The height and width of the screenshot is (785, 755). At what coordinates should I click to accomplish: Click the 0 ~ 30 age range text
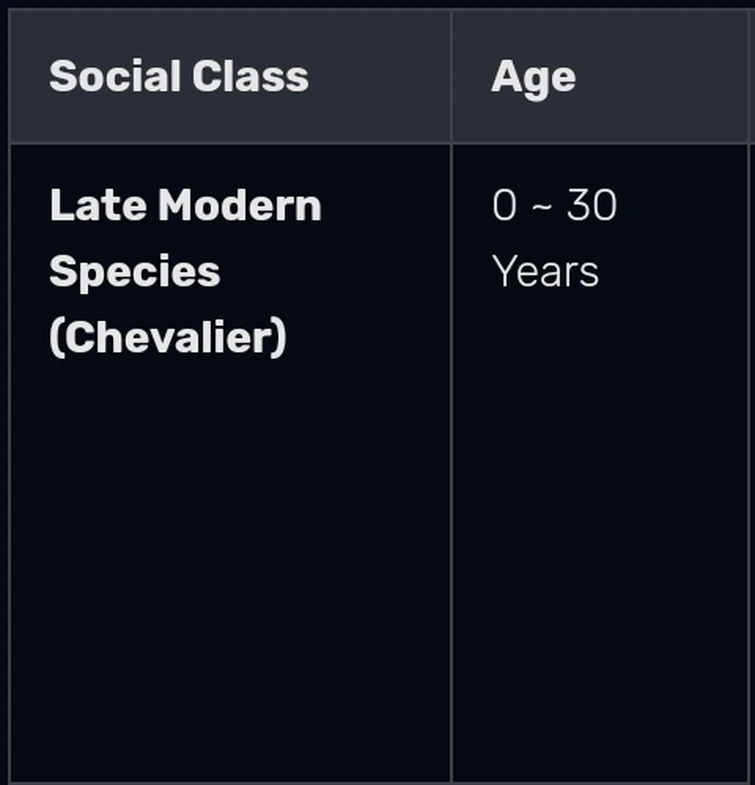click(554, 205)
